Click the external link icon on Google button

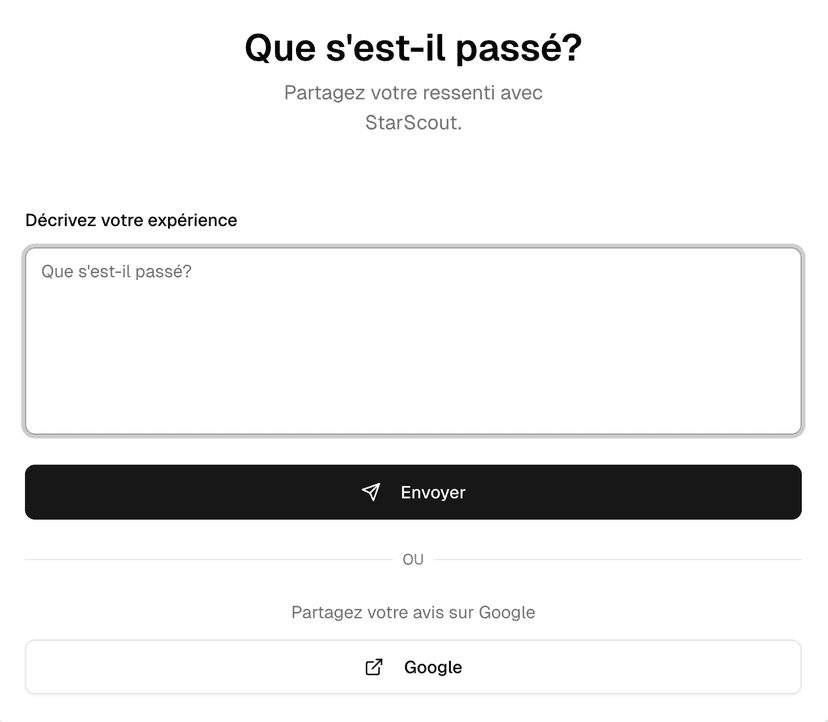(x=373, y=666)
